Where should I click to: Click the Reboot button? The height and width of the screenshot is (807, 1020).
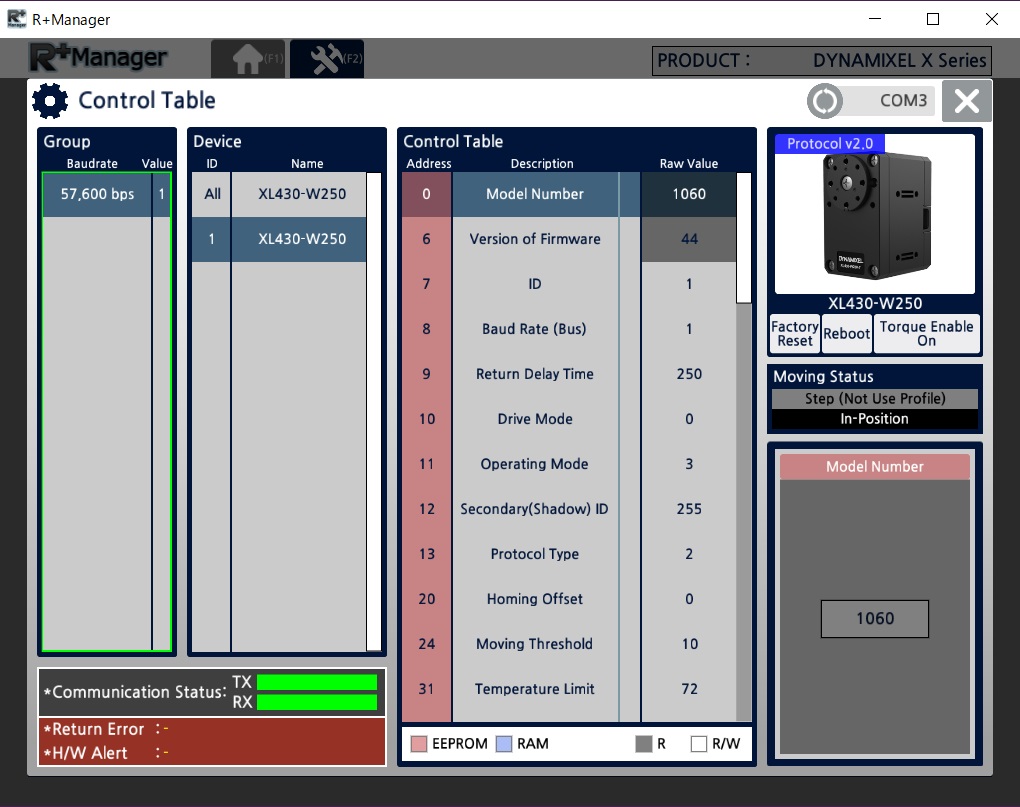[846, 334]
